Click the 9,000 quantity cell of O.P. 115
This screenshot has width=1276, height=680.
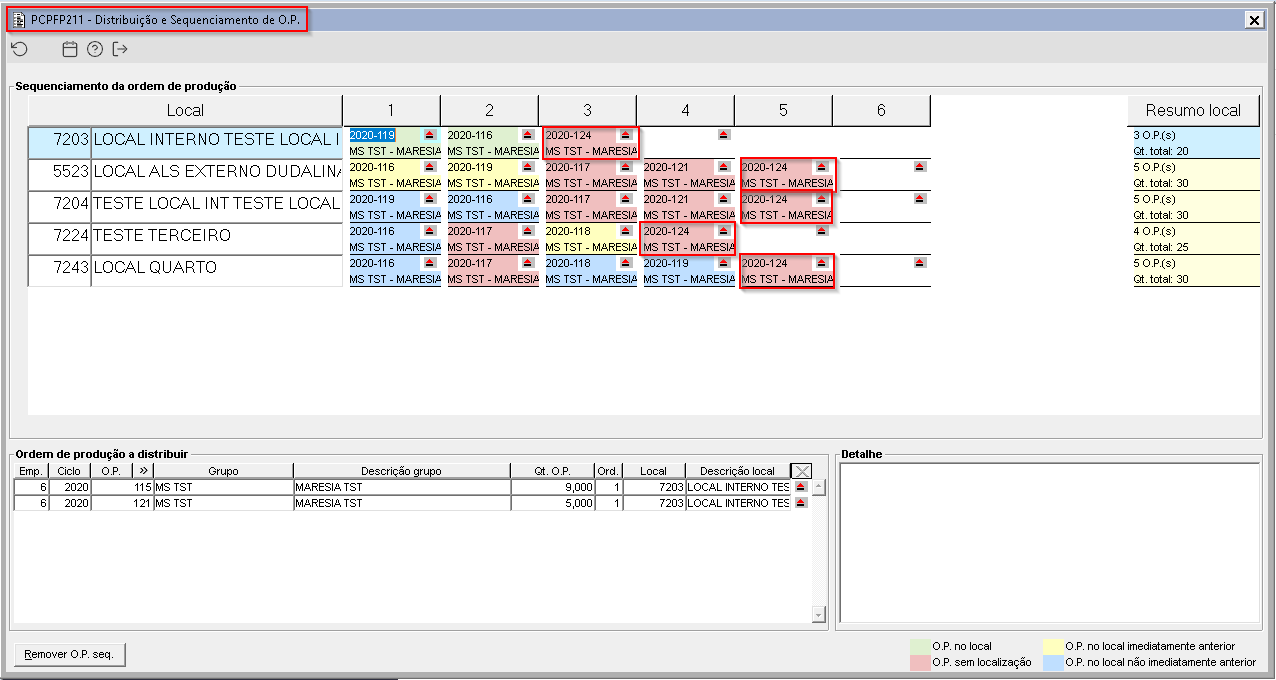click(552, 487)
